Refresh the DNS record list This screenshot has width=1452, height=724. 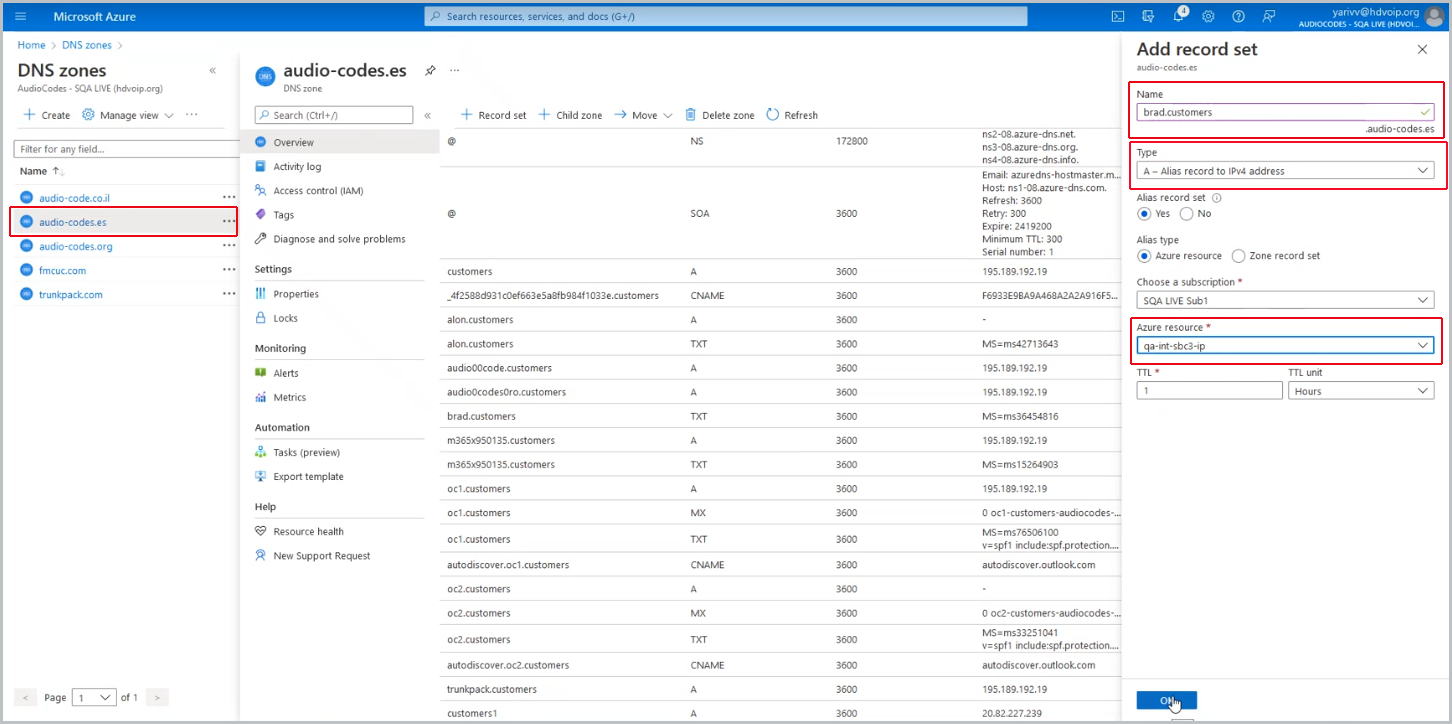tap(791, 114)
